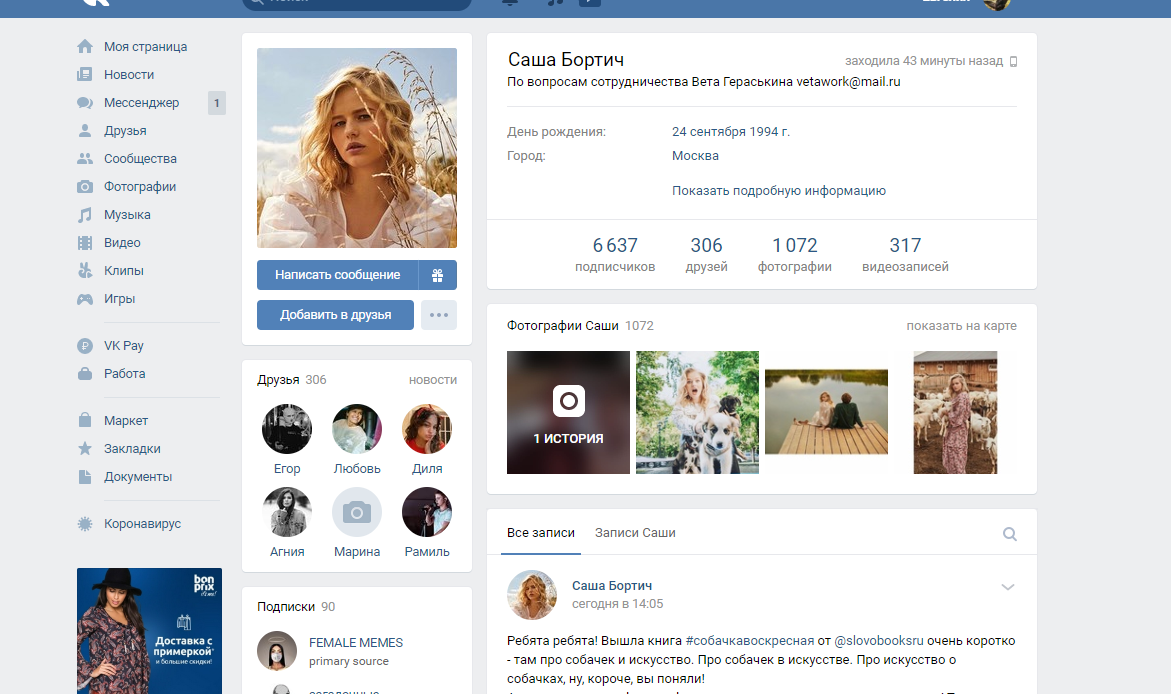Send a gift via gift icon button
The image size is (1171, 694).
click(438, 275)
